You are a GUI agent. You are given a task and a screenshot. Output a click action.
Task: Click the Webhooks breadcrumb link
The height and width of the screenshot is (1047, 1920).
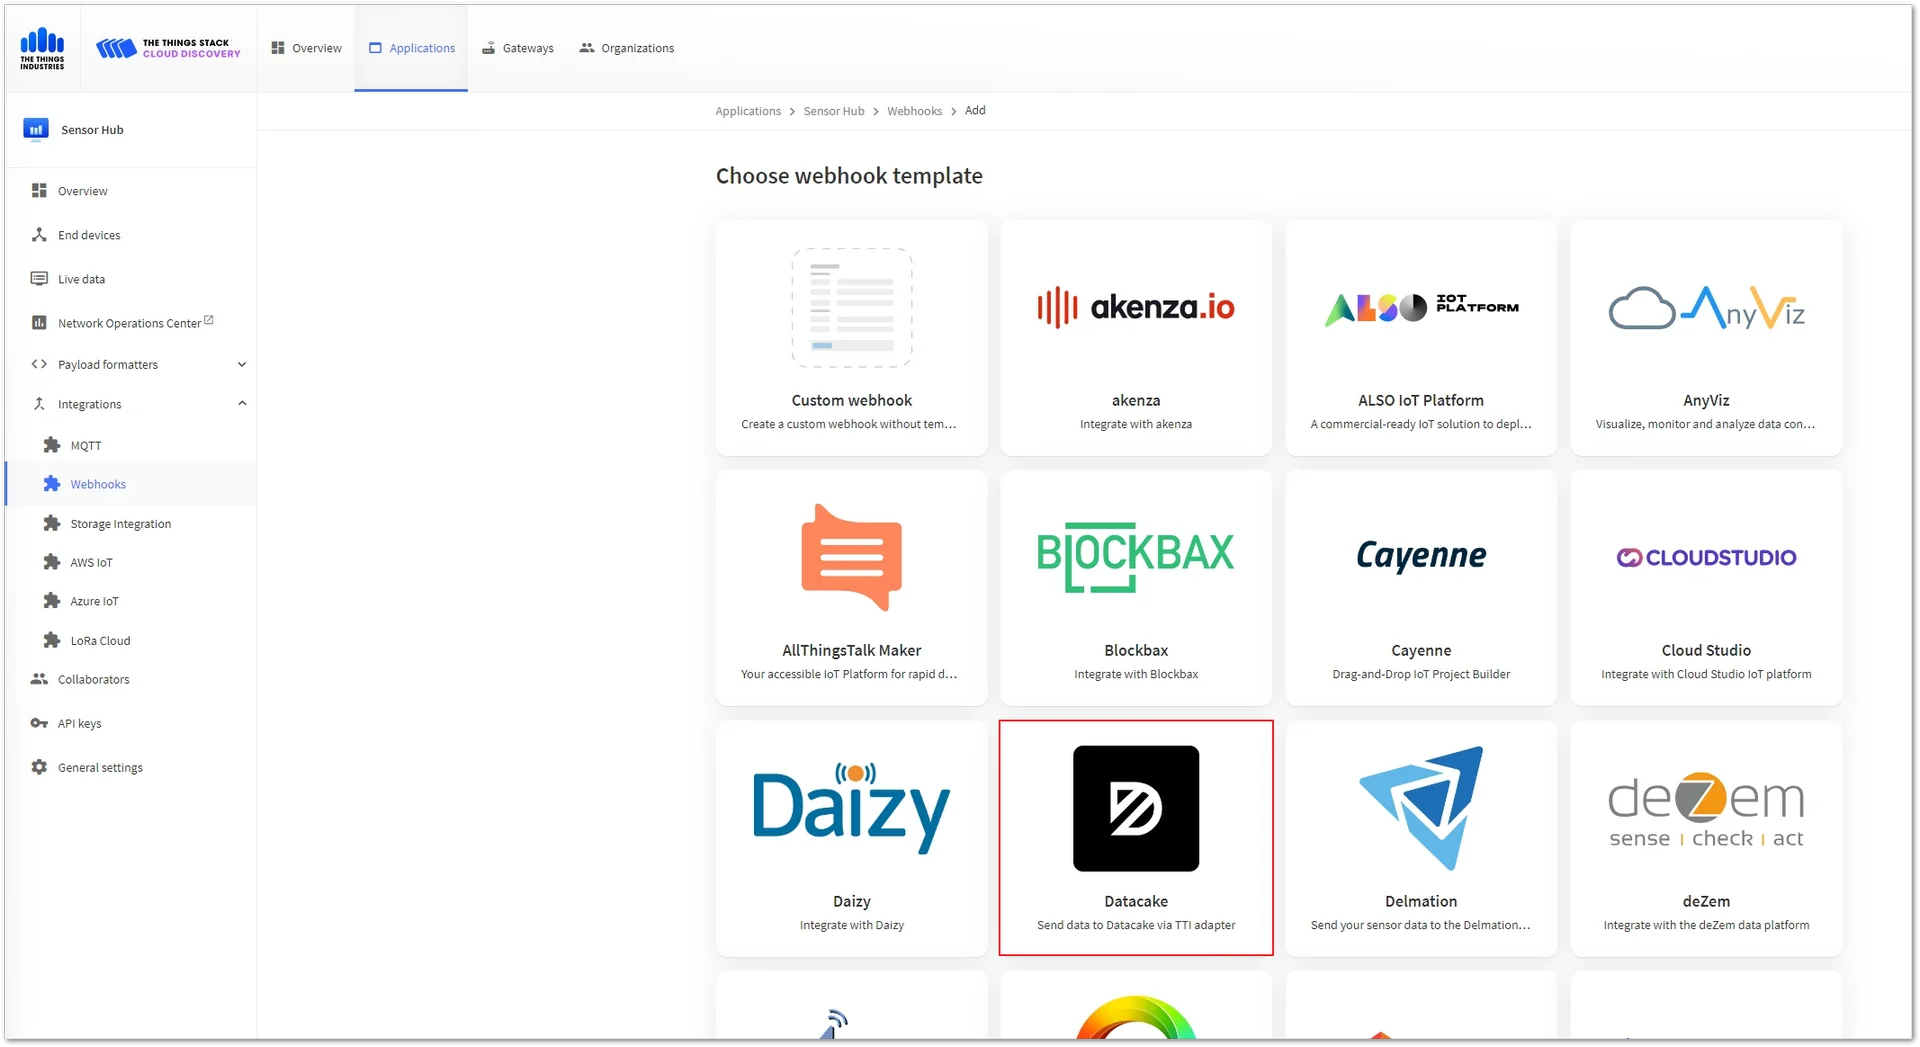tap(914, 111)
